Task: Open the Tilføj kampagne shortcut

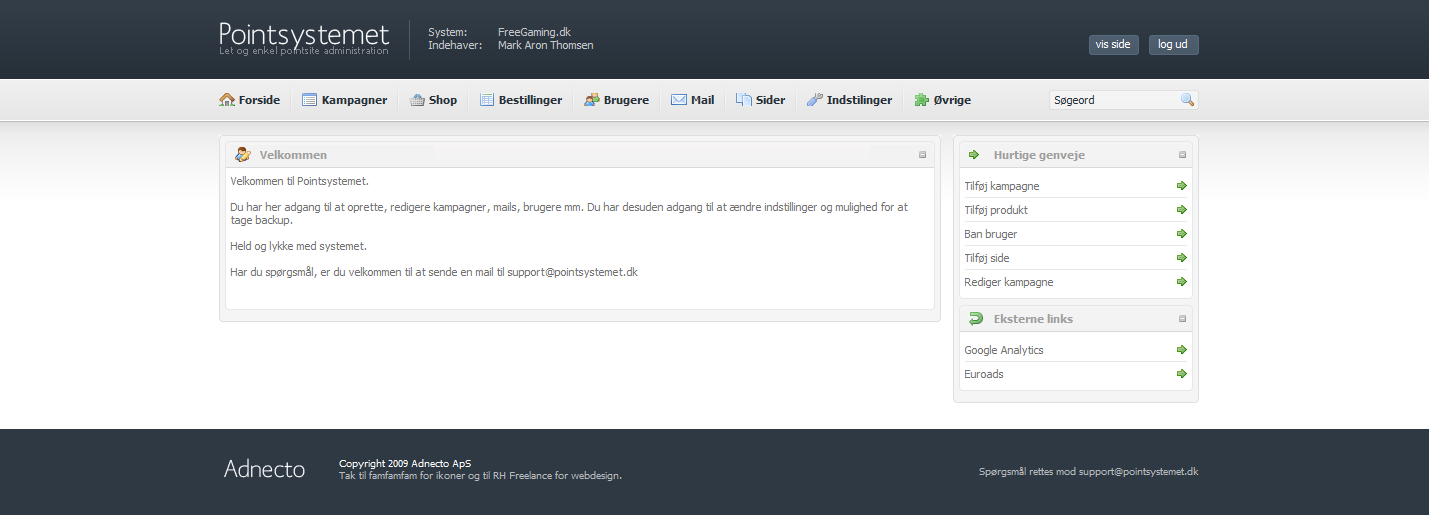Action: [x=1002, y=186]
